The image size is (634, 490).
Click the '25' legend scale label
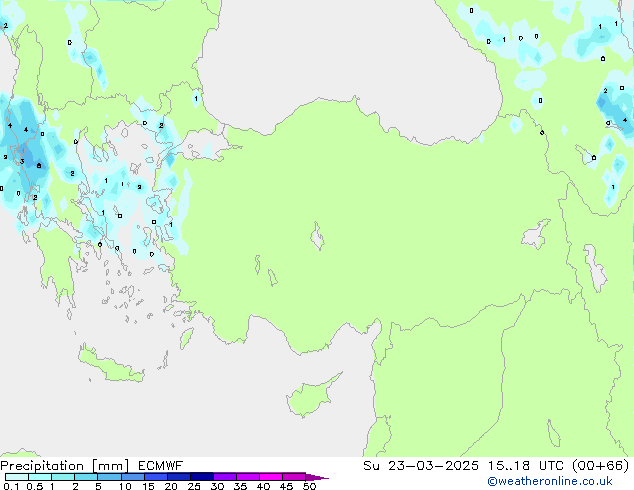point(194,486)
